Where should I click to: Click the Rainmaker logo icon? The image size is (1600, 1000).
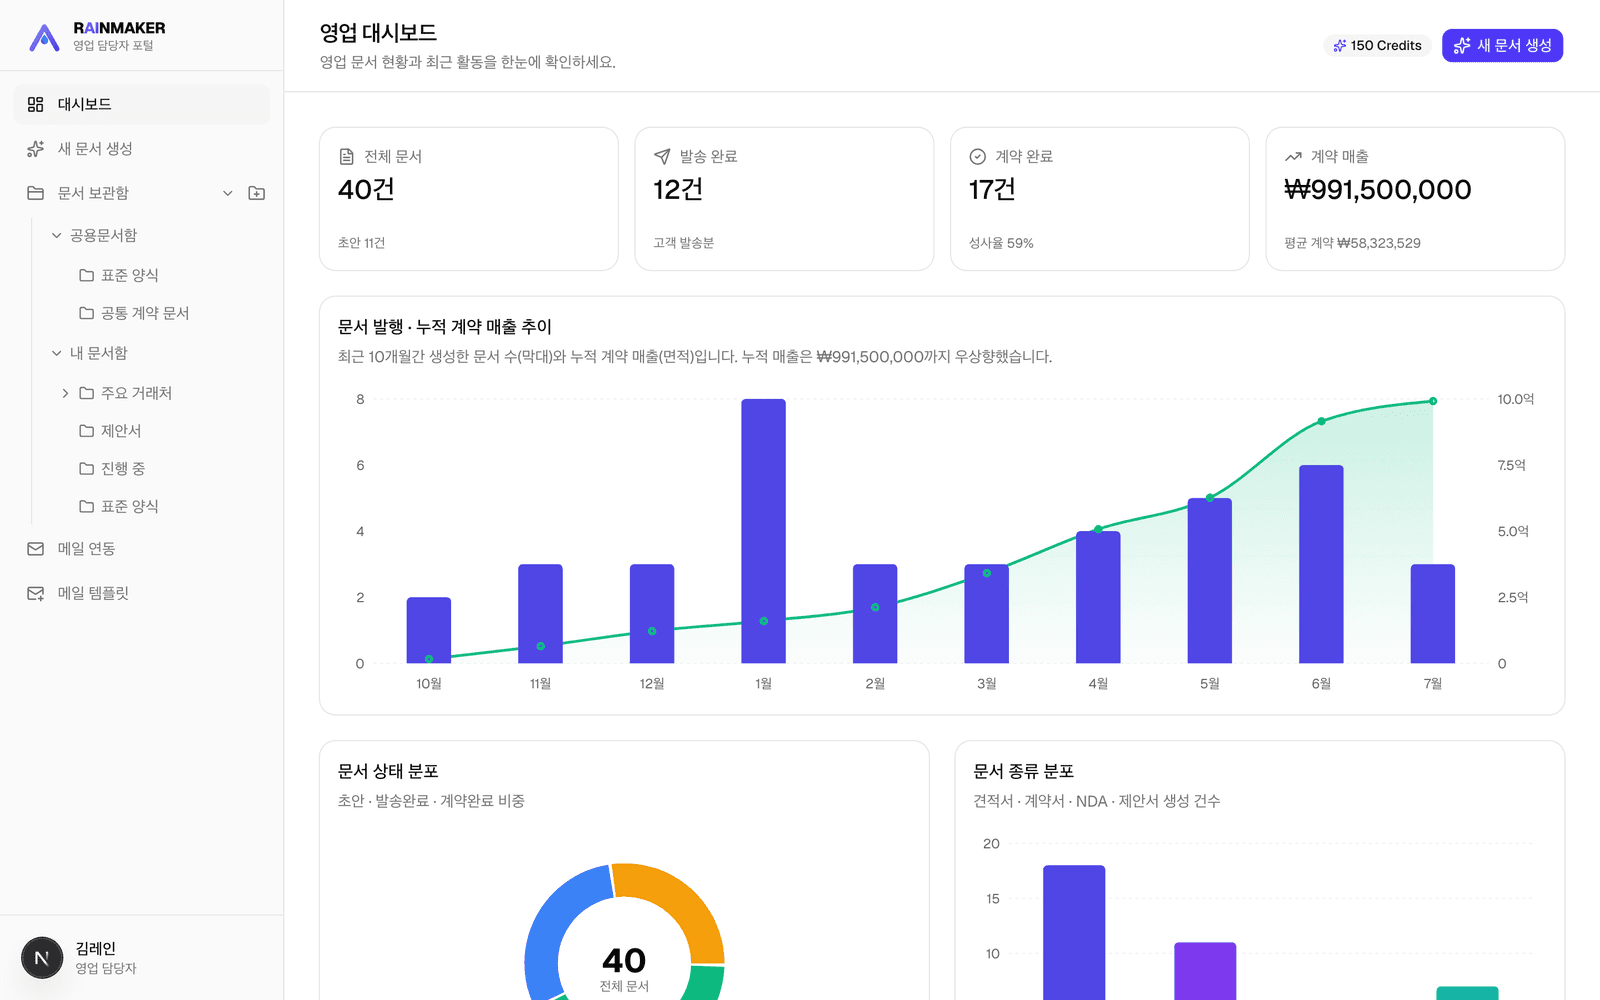point(44,37)
